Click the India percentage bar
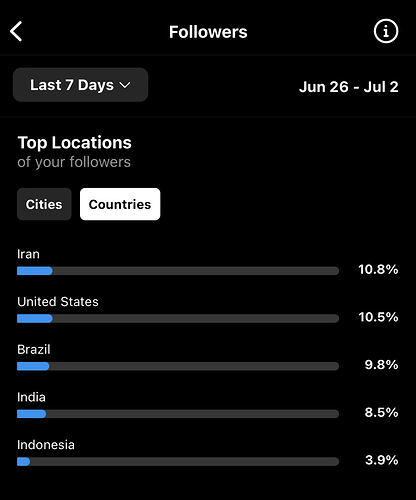The width and height of the screenshot is (416, 500). (178, 414)
